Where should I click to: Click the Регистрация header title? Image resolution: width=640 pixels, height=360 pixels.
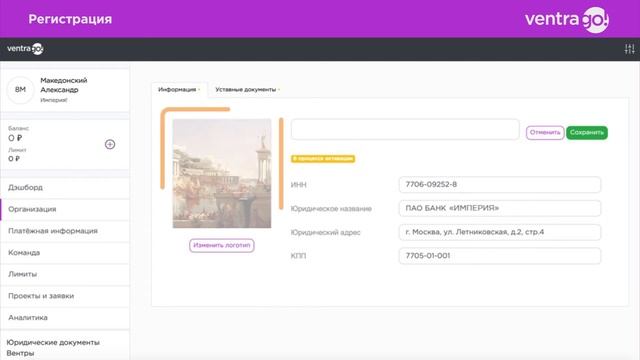pos(70,19)
